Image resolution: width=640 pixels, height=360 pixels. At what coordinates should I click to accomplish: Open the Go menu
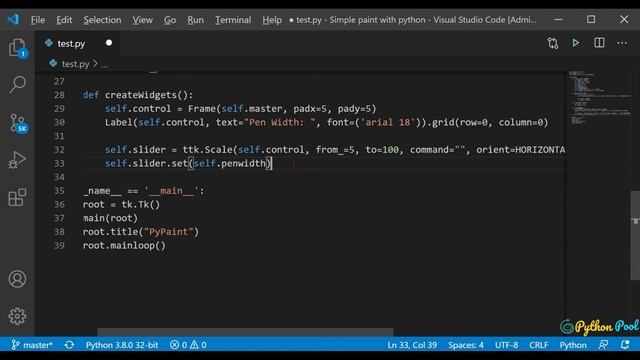pyautogui.click(x=170, y=20)
